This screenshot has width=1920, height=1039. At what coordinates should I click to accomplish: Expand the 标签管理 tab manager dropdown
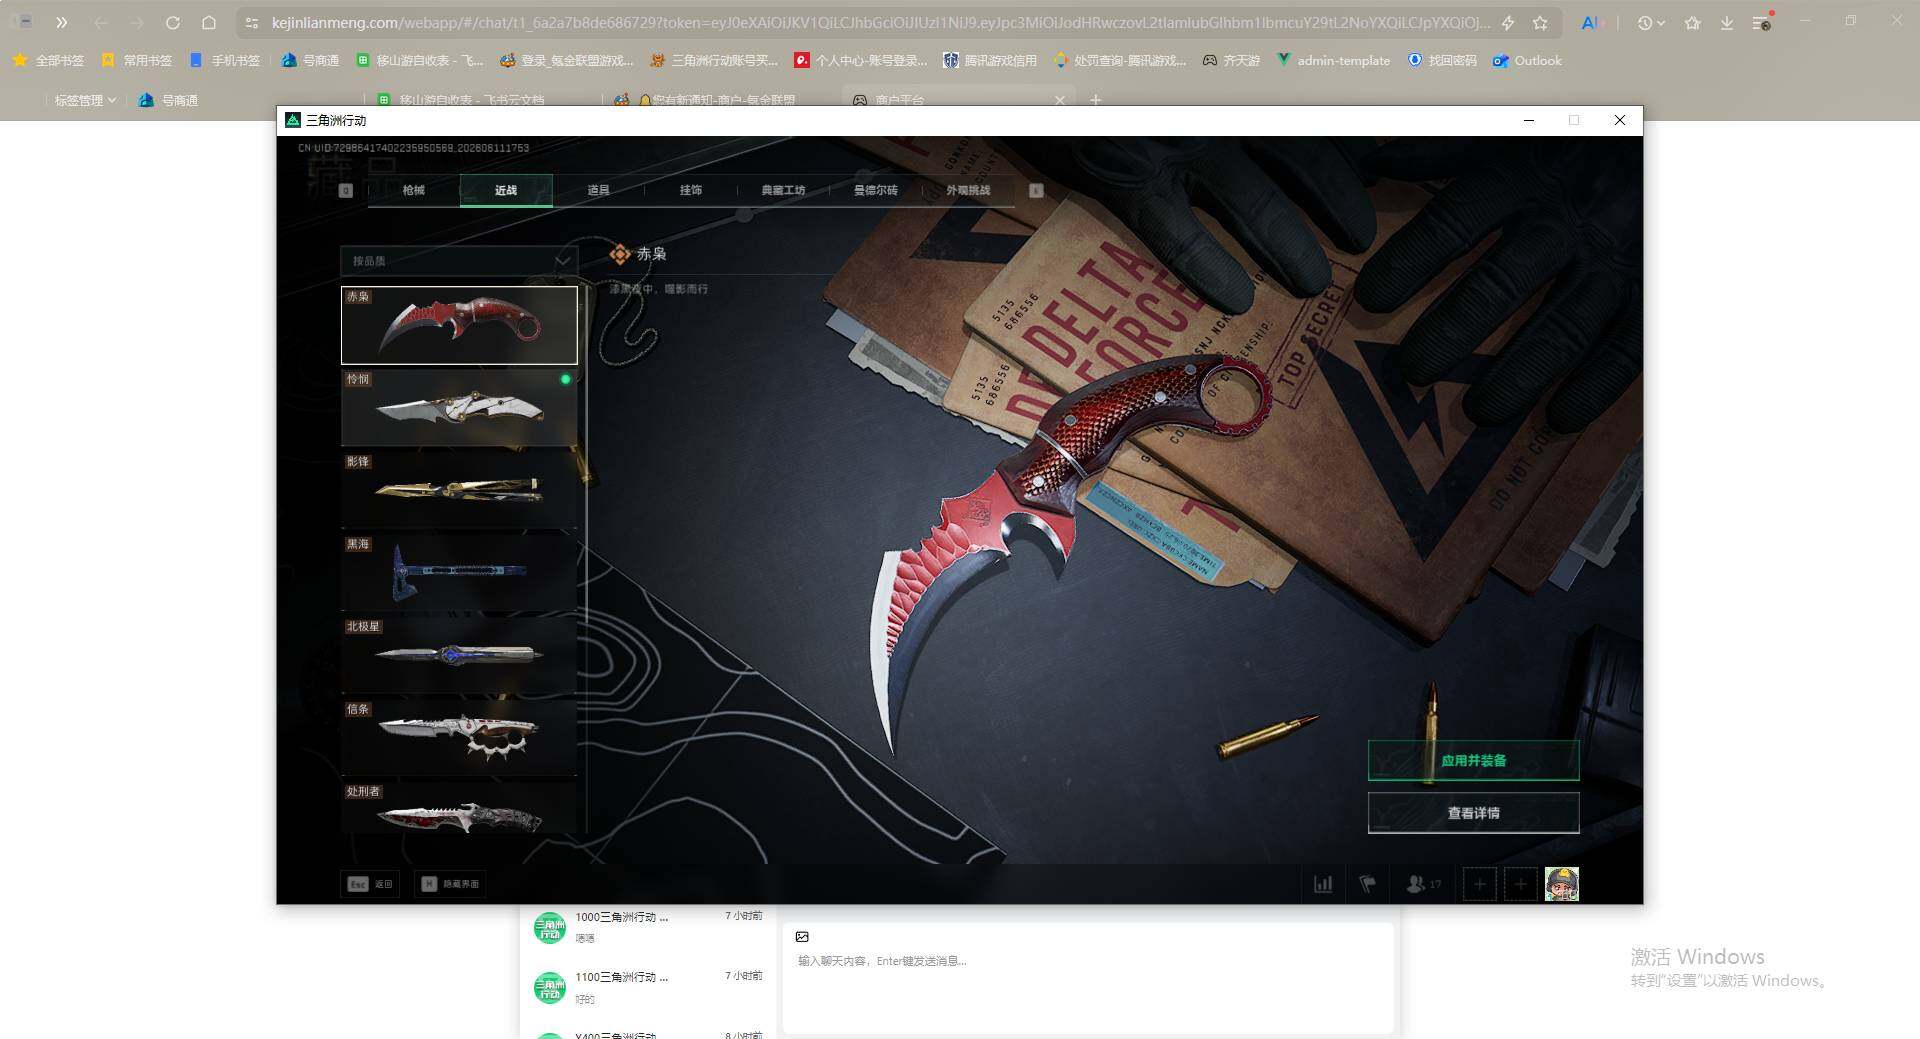click(x=85, y=100)
